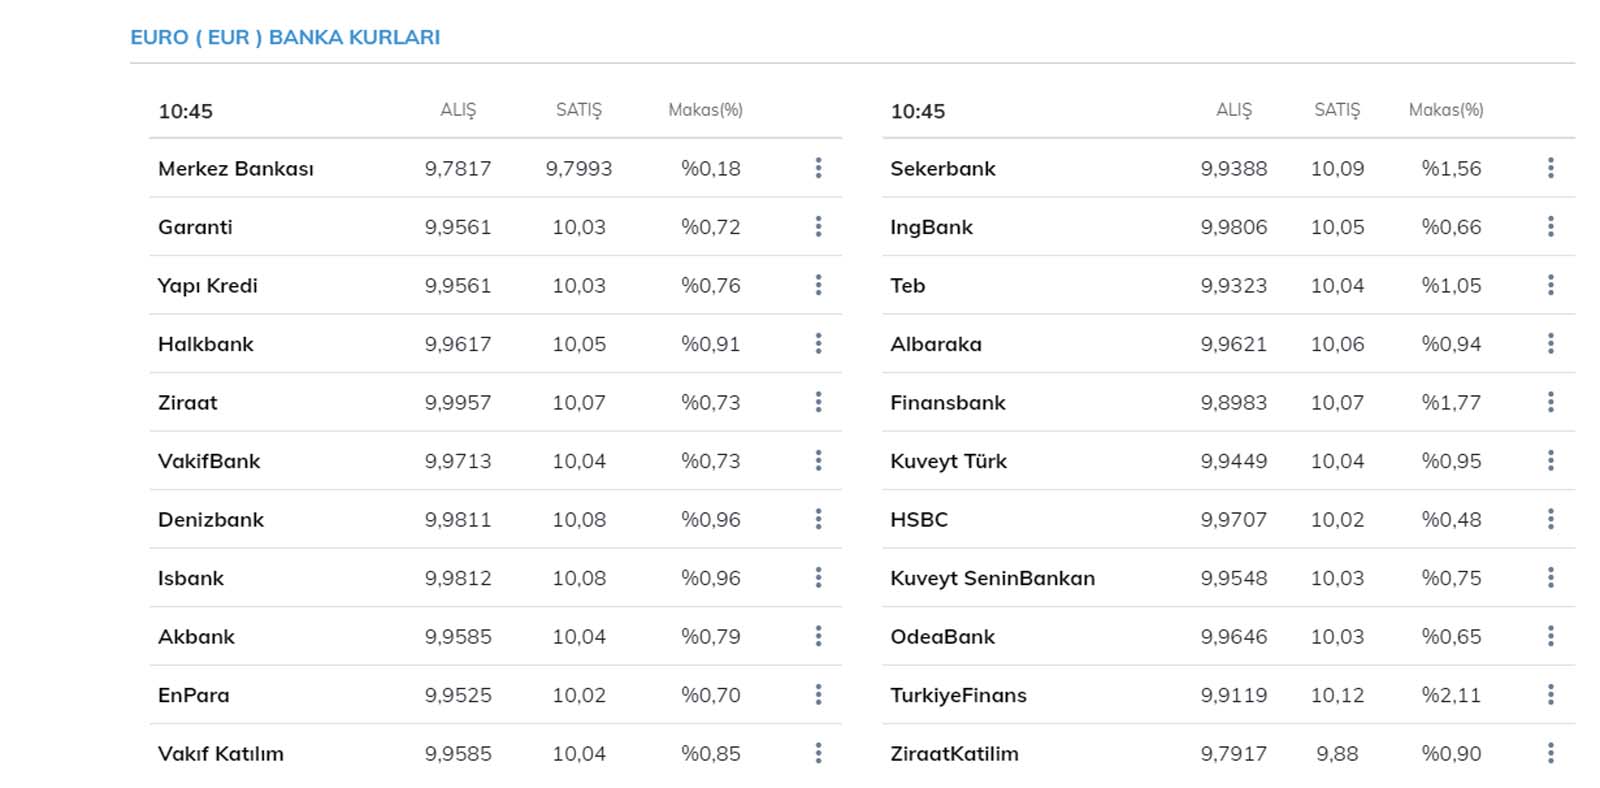Click the Makas(%) header in left table
The height and width of the screenshot is (788, 1600).
click(x=705, y=110)
